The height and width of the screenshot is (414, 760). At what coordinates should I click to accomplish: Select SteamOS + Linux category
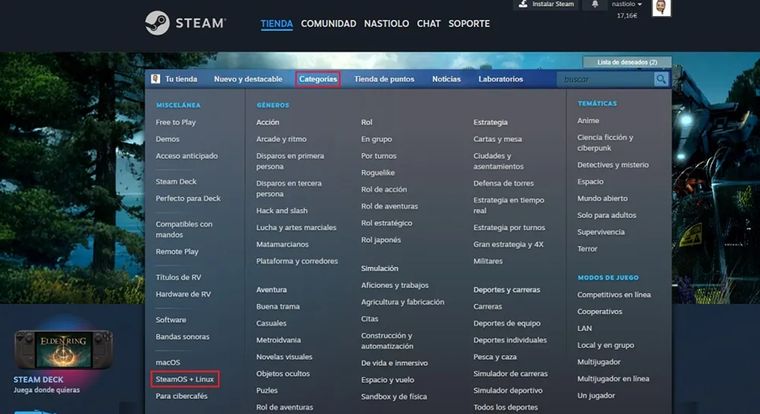185,379
